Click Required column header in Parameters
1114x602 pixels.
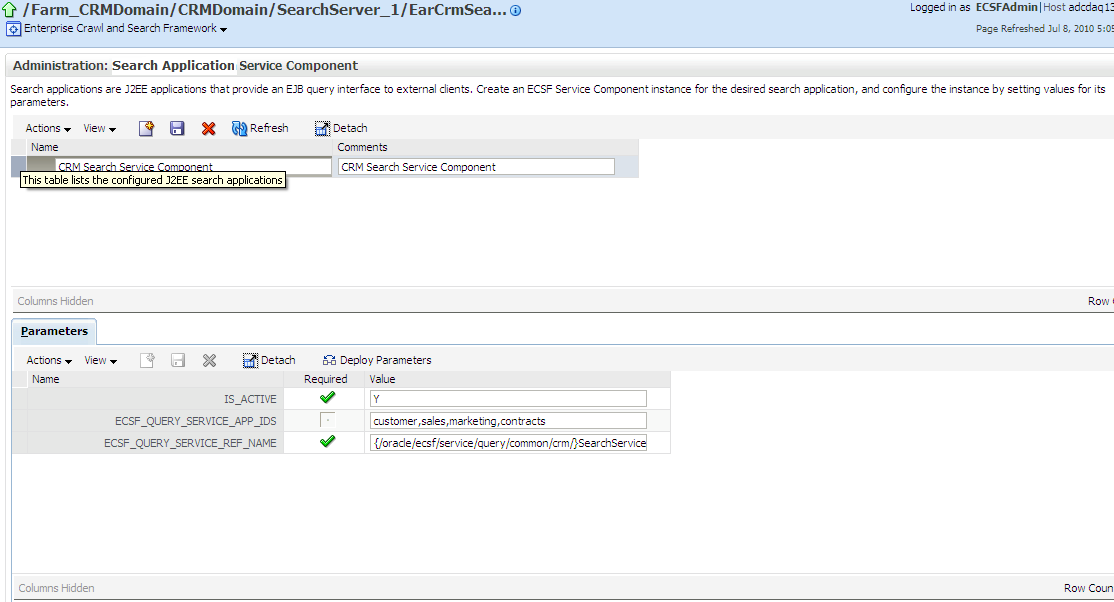click(325, 380)
